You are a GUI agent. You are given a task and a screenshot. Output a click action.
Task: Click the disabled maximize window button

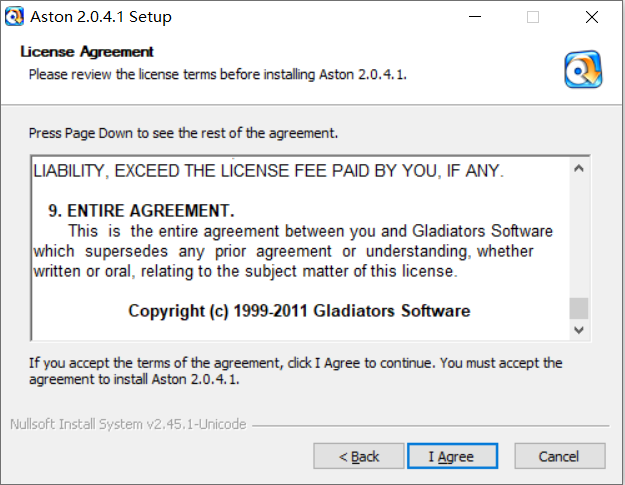click(x=533, y=17)
